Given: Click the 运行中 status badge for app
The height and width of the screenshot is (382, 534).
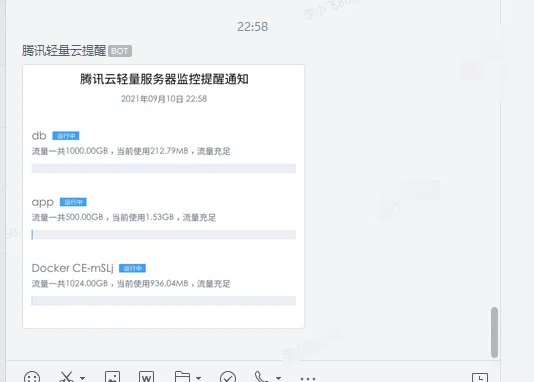Looking at the screenshot, I should pyautogui.click(x=73, y=202).
